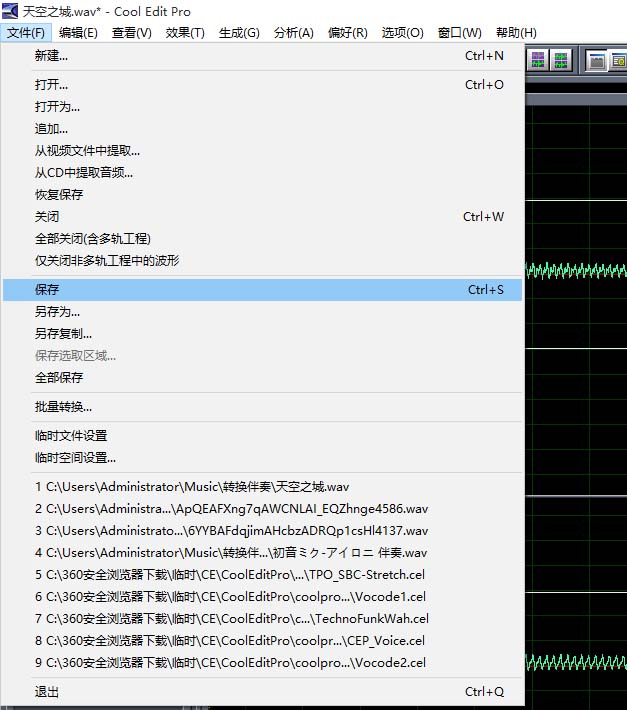Open recent file TechnoFunkWah.cel
627x710 pixels.
coord(262,619)
